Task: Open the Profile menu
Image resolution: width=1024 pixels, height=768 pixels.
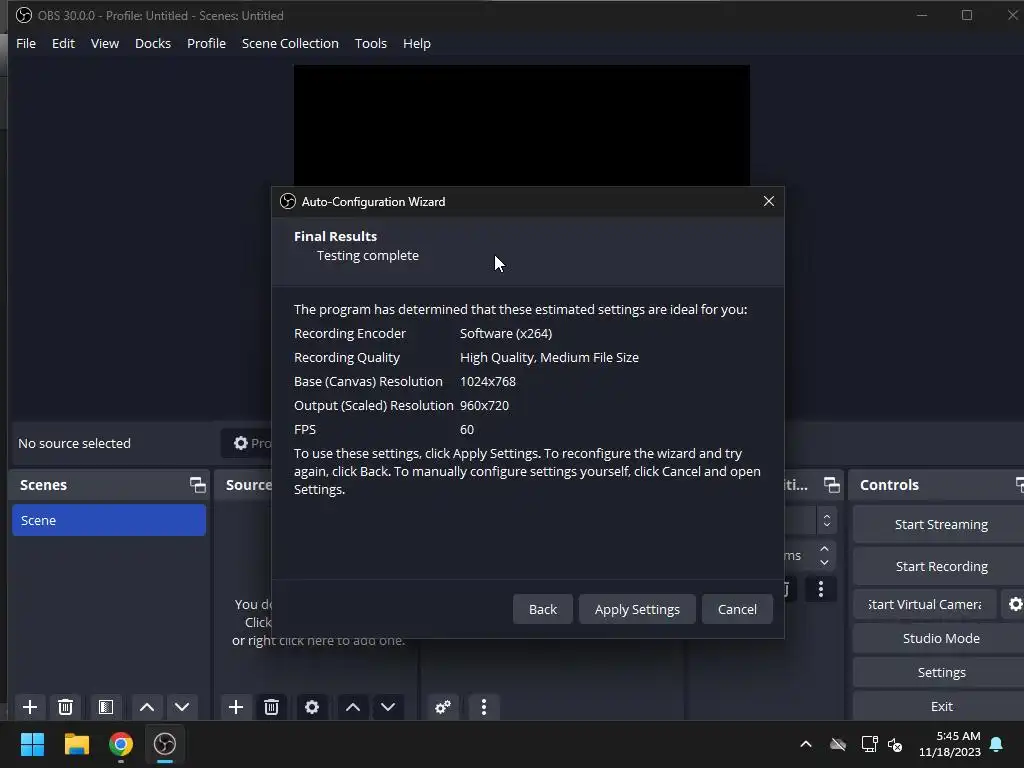Action: (206, 43)
